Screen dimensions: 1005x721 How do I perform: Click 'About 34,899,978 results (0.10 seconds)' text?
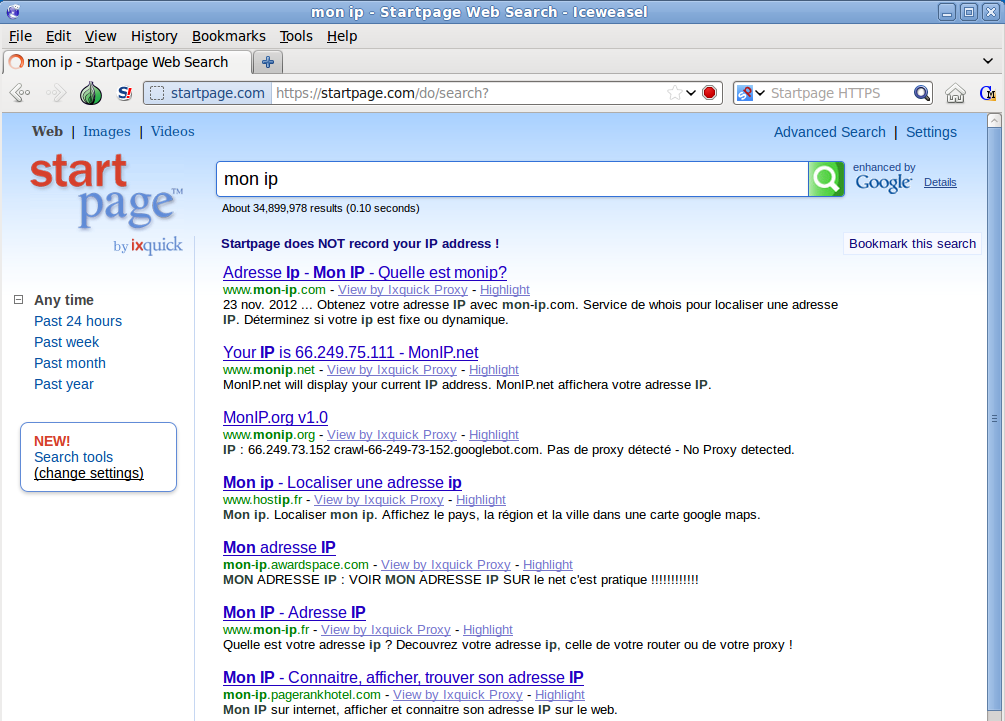[320, 208]
